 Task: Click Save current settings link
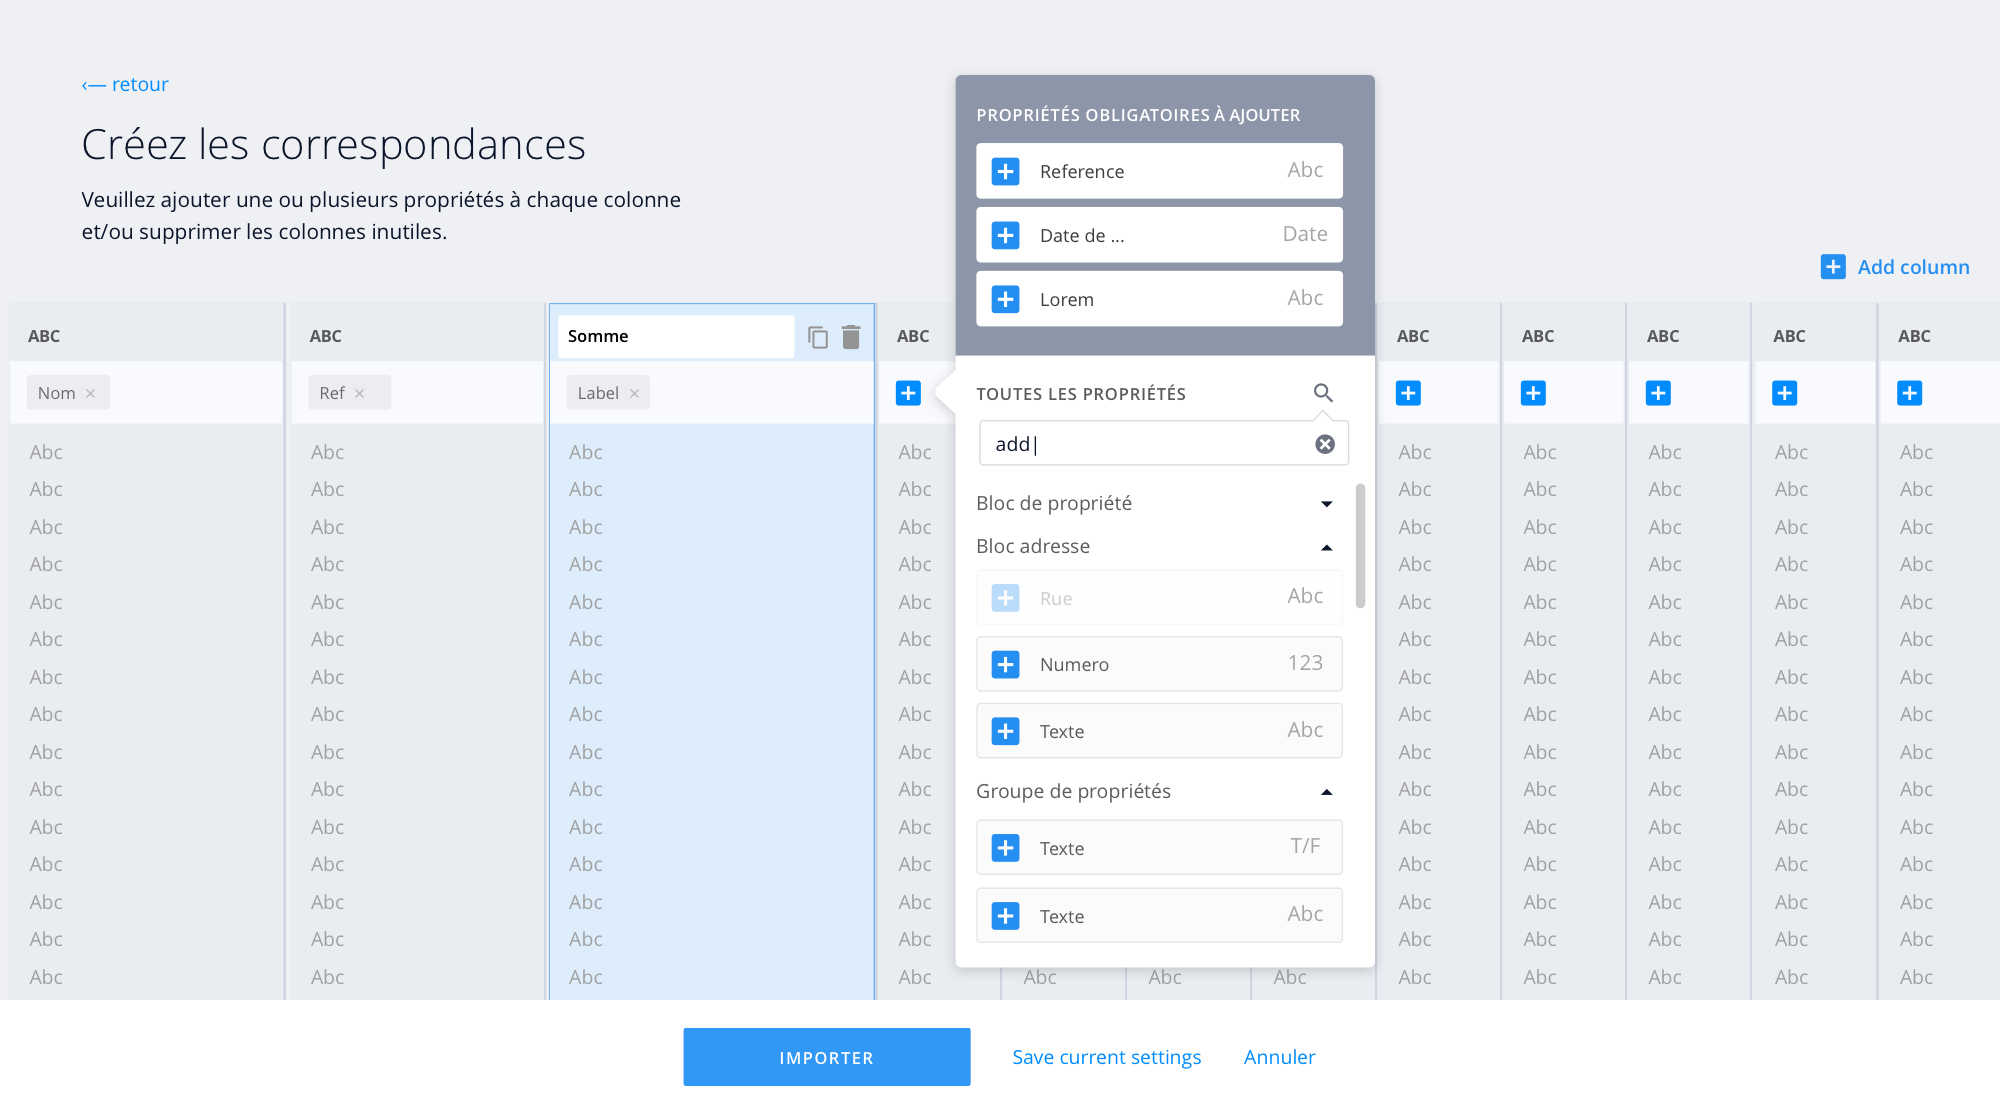click(1106, 1057)
